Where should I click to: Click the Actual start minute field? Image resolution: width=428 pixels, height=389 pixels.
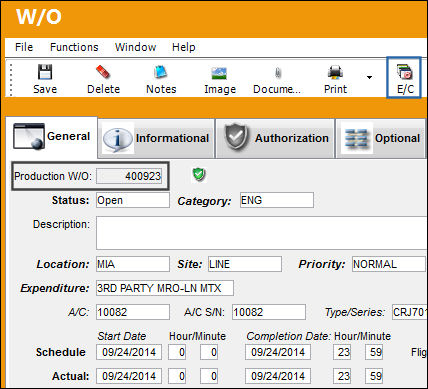tap(209, 376)
